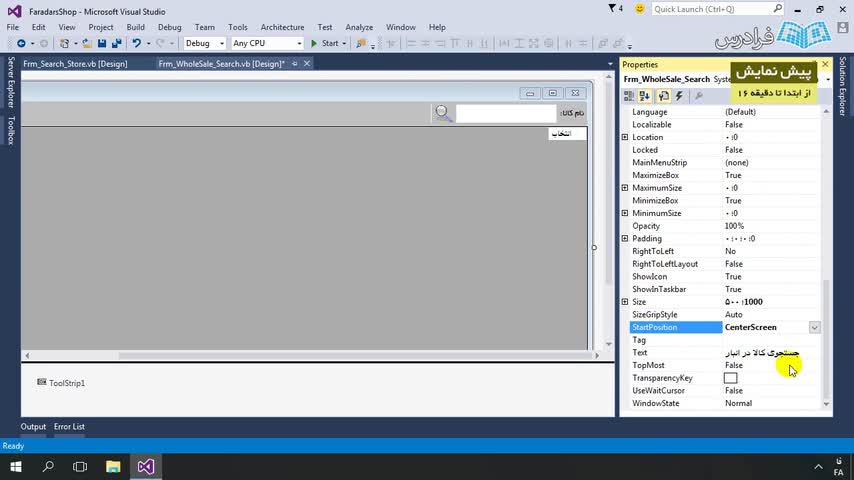This screenshot has width=854, height=480.
Task: Pin the Frm_WholeSale_Search tab
Action: click(295, 64)
